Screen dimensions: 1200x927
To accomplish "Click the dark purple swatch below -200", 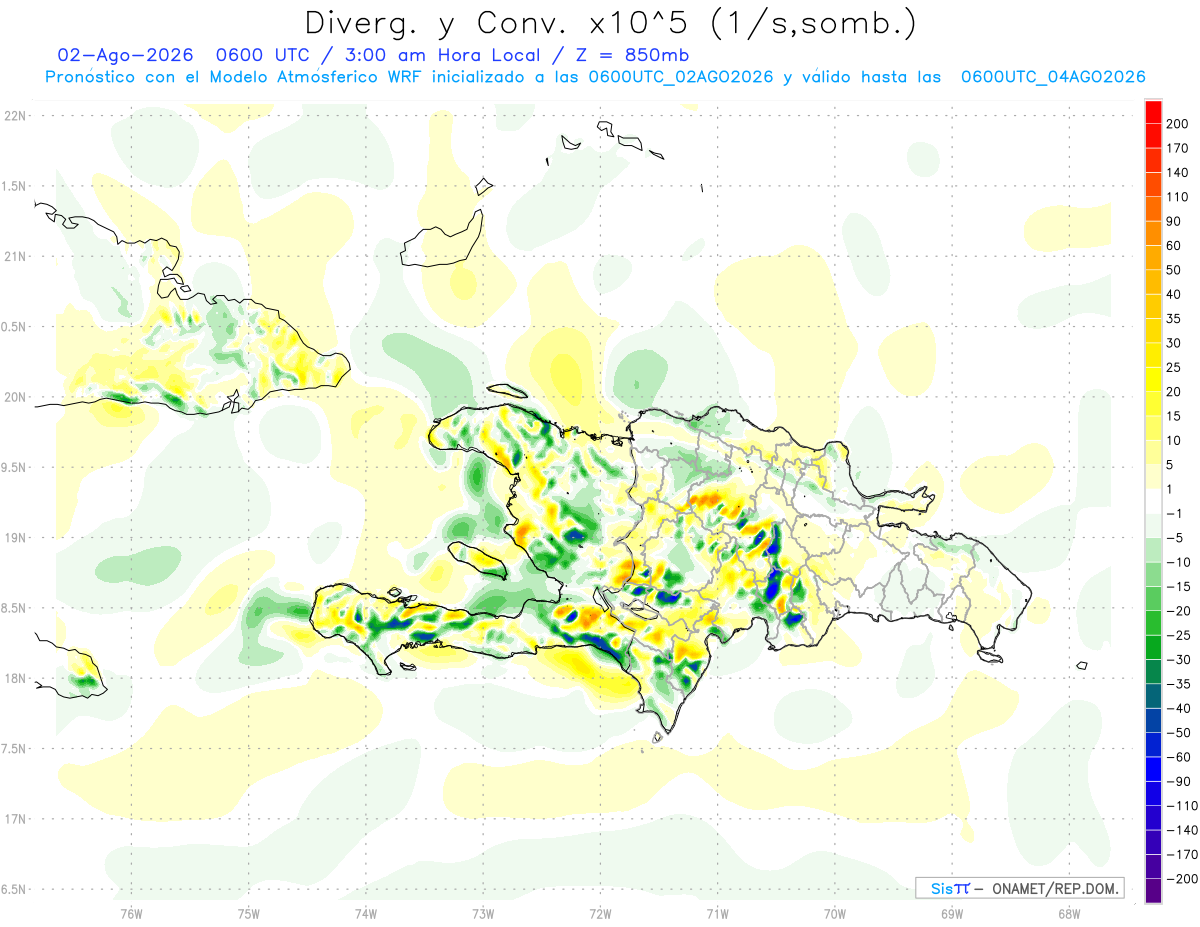I will [x=1153, y=892].
